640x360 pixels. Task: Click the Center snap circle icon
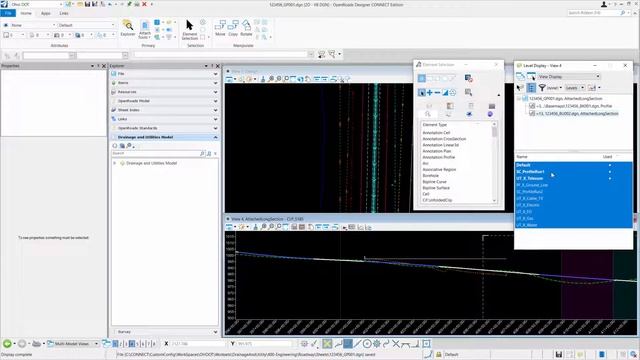pos(367,344)
